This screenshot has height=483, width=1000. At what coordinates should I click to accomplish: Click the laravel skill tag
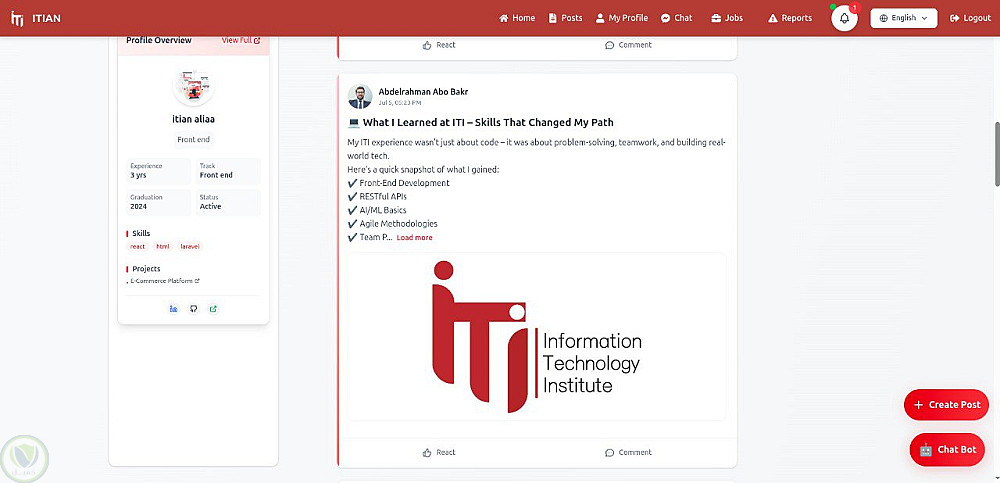click(189, 246)
